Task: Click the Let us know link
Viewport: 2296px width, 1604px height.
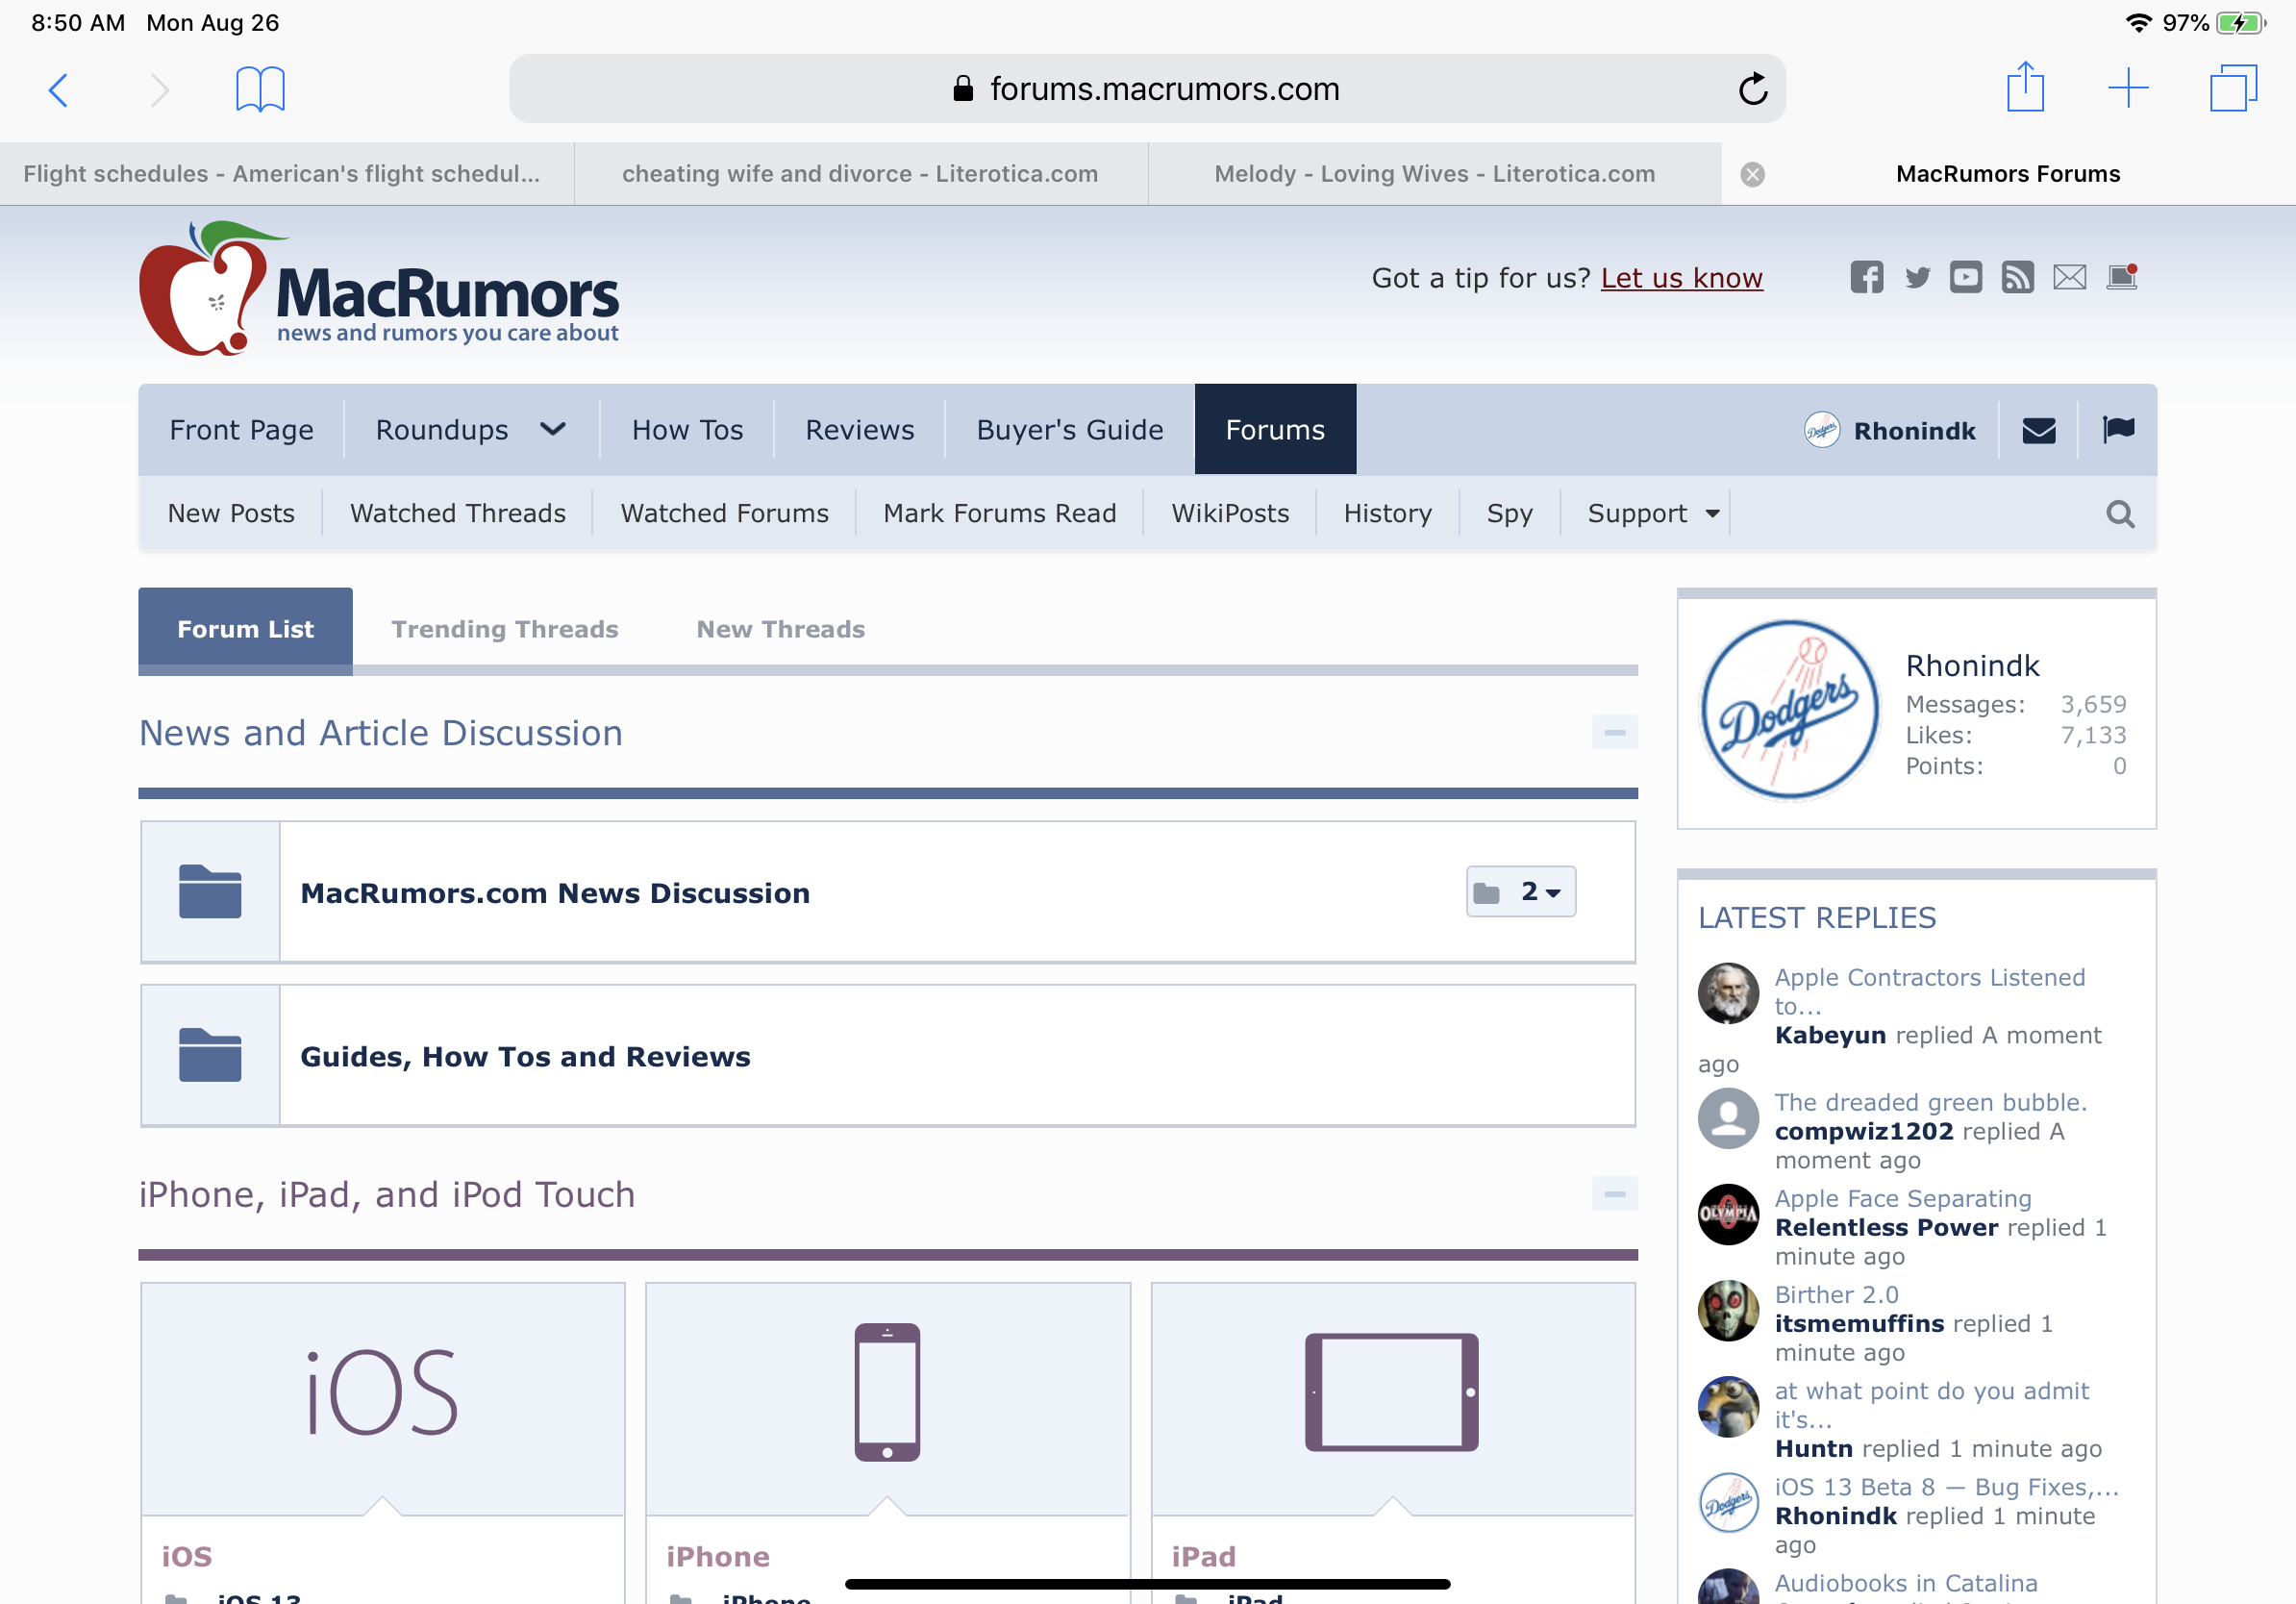Action: (1681, 278)
